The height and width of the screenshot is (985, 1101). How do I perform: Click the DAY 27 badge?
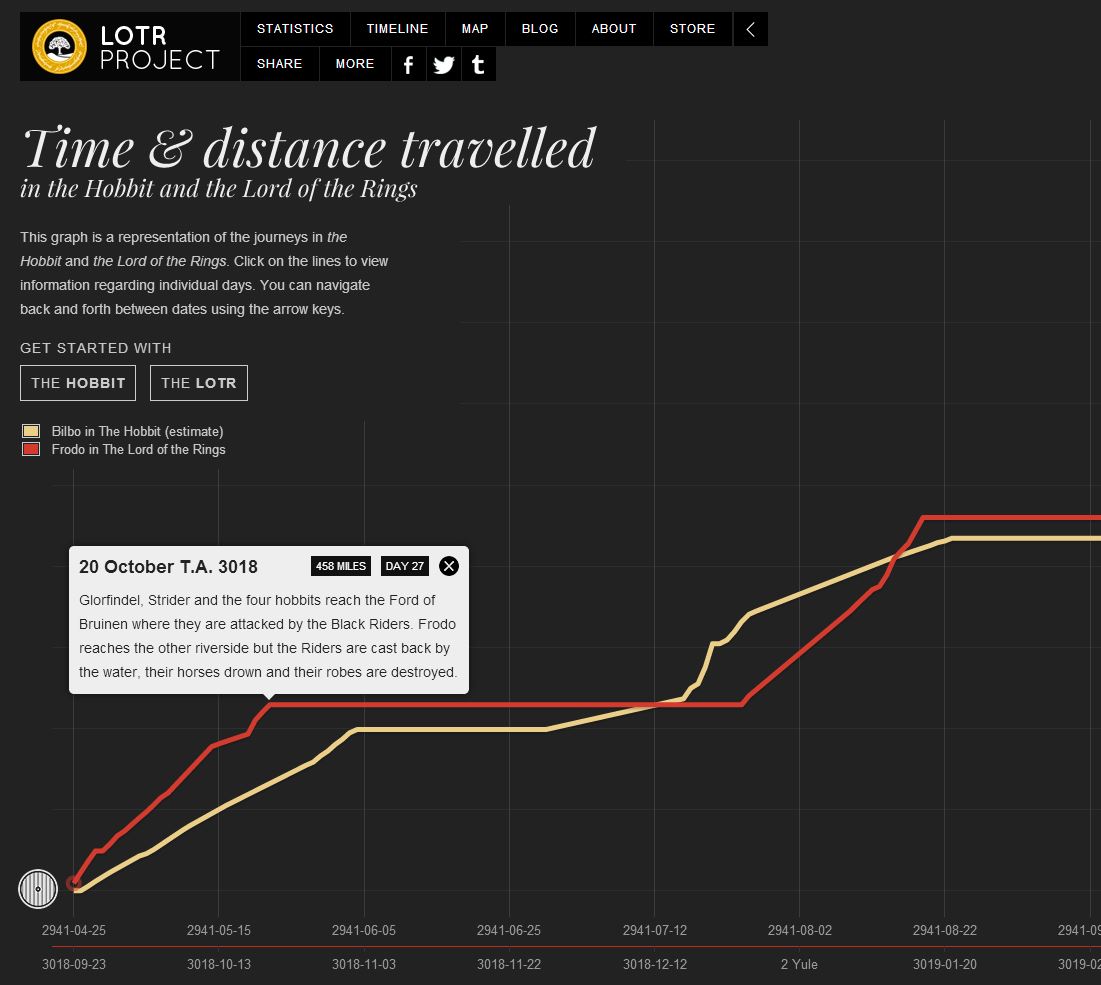[x=404, y=566]
